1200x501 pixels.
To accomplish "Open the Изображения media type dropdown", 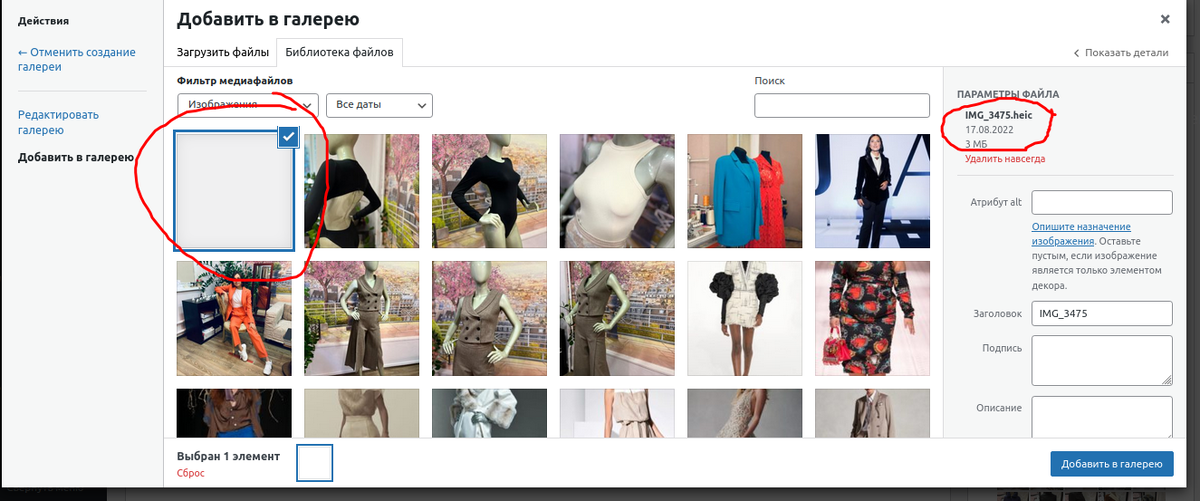I will pyautogui.click(x=248, y=104).
